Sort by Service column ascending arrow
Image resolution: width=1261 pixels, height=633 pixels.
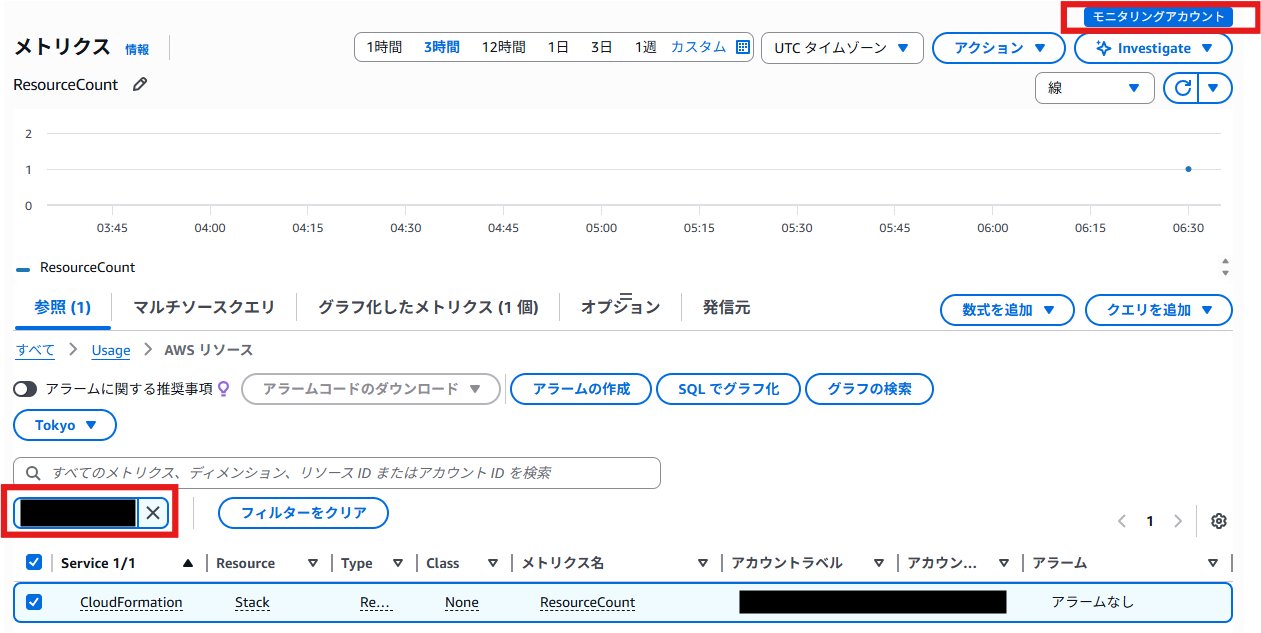188,563
